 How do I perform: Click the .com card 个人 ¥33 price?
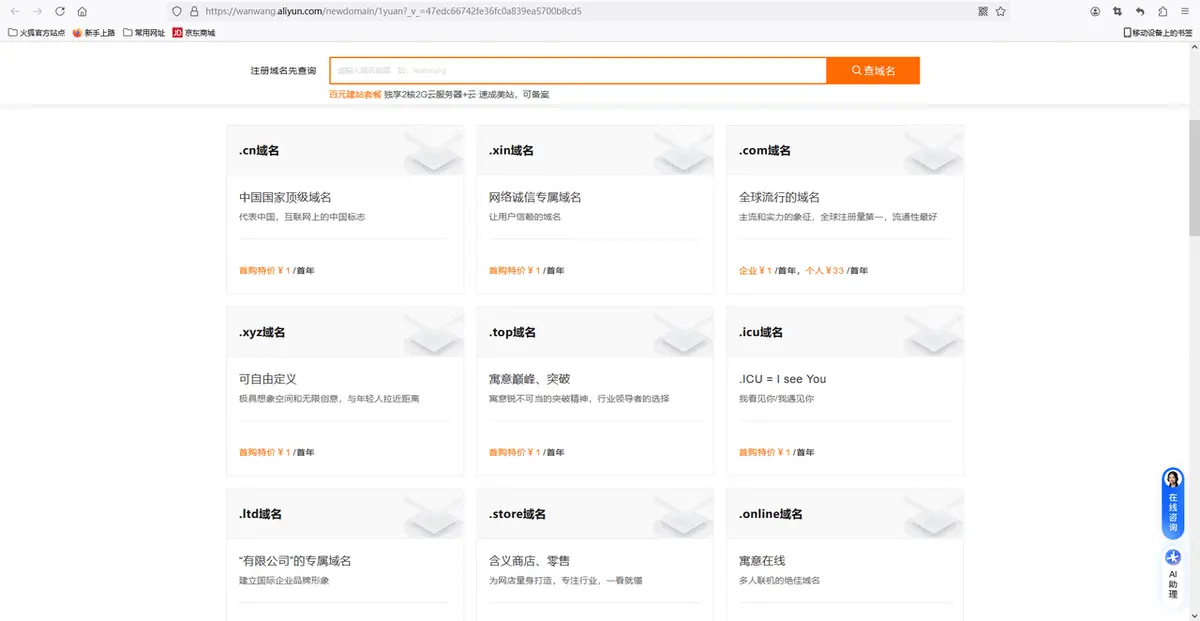coord(825,271)
